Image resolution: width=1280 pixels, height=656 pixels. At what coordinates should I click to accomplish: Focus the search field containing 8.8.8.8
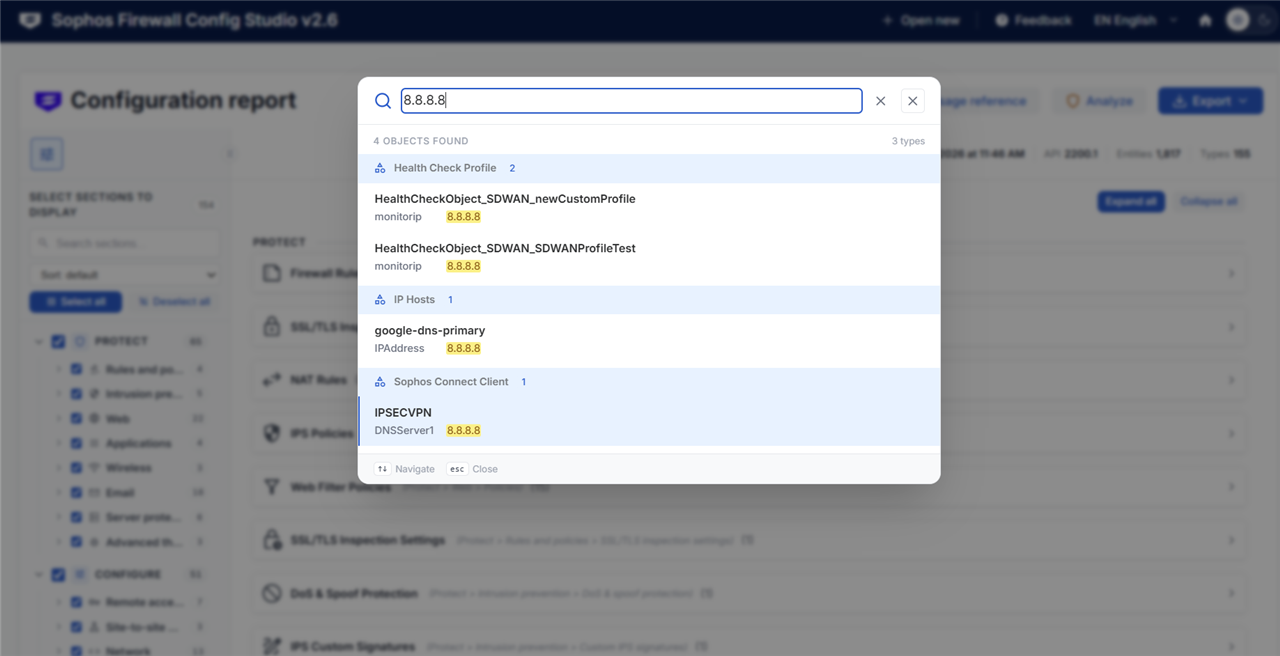[x=631, y=101]
